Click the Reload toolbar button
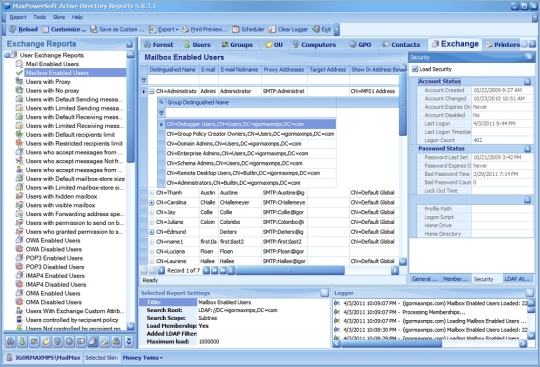Image resolution: width=540 pixels, height=367 pixels. pyautogui.click(x=23, y=30)
